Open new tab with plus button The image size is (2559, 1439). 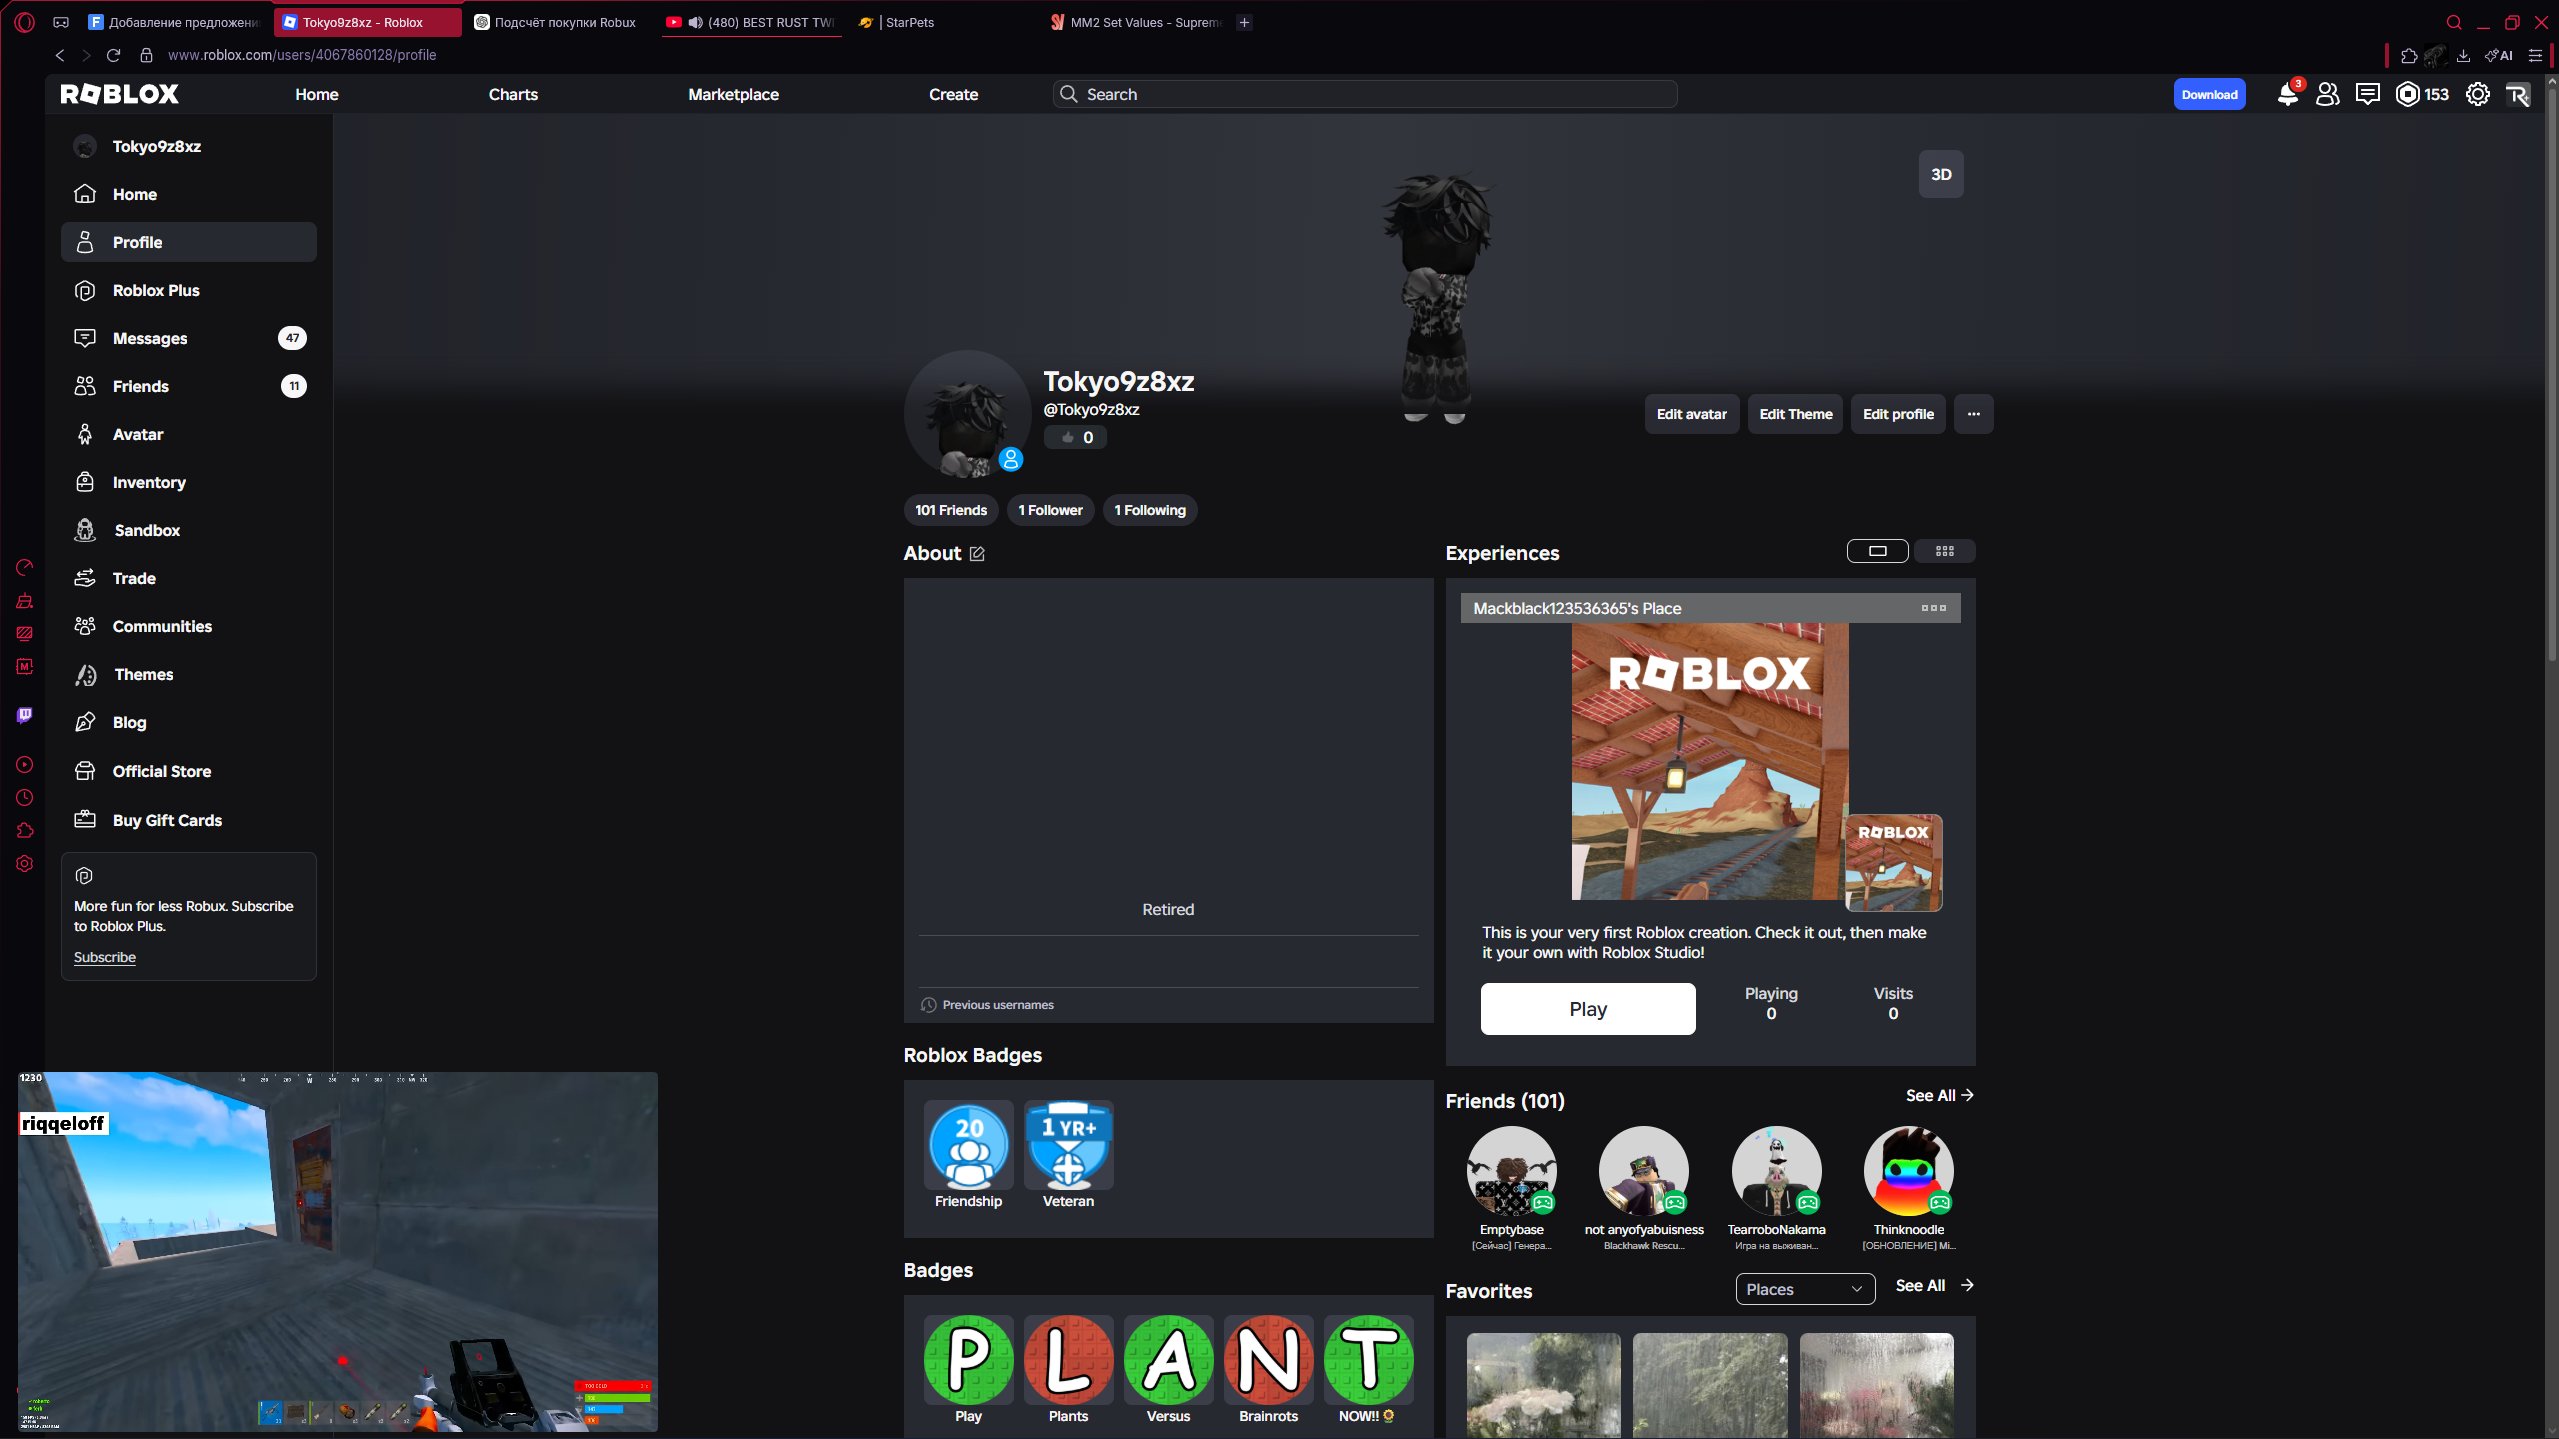[x=1244, y=22]
